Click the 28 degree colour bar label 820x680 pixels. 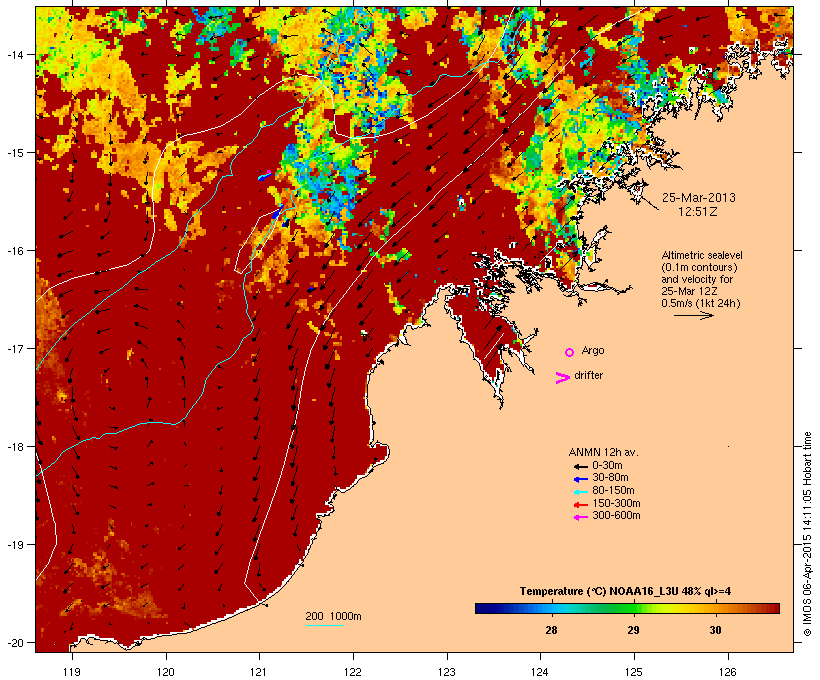551,630
